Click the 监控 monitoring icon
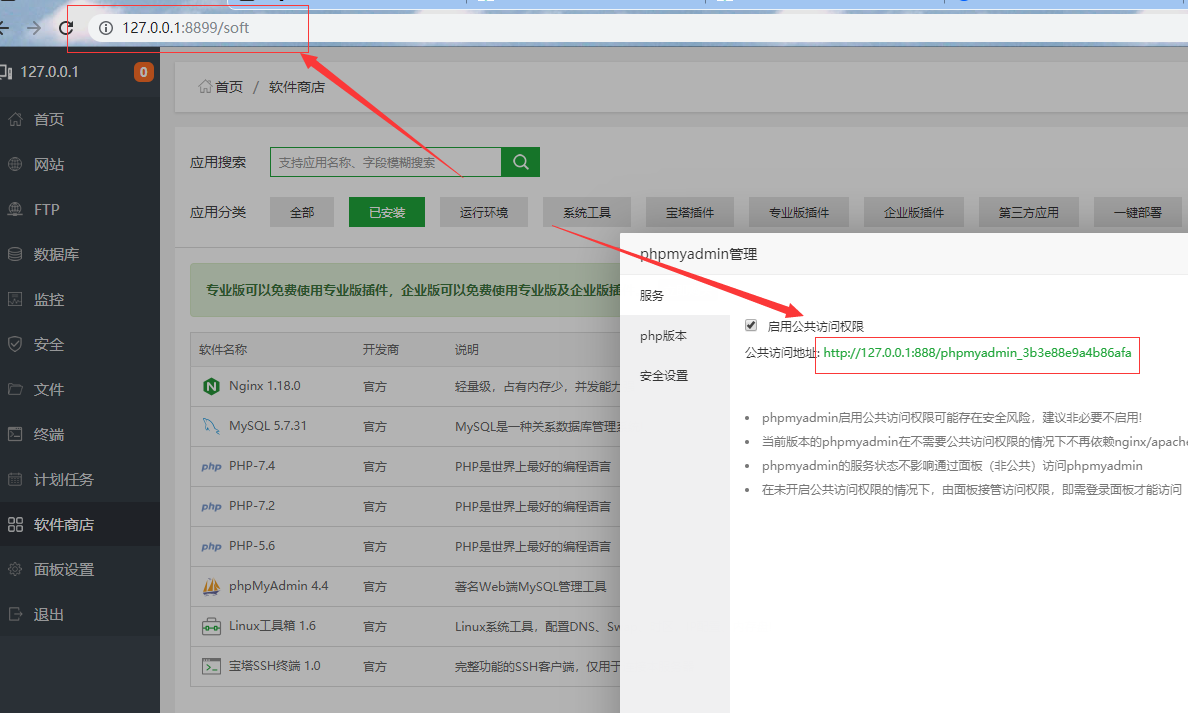Screen dimensions: 1188x713 pyautogui.click(x=15, y=299)
